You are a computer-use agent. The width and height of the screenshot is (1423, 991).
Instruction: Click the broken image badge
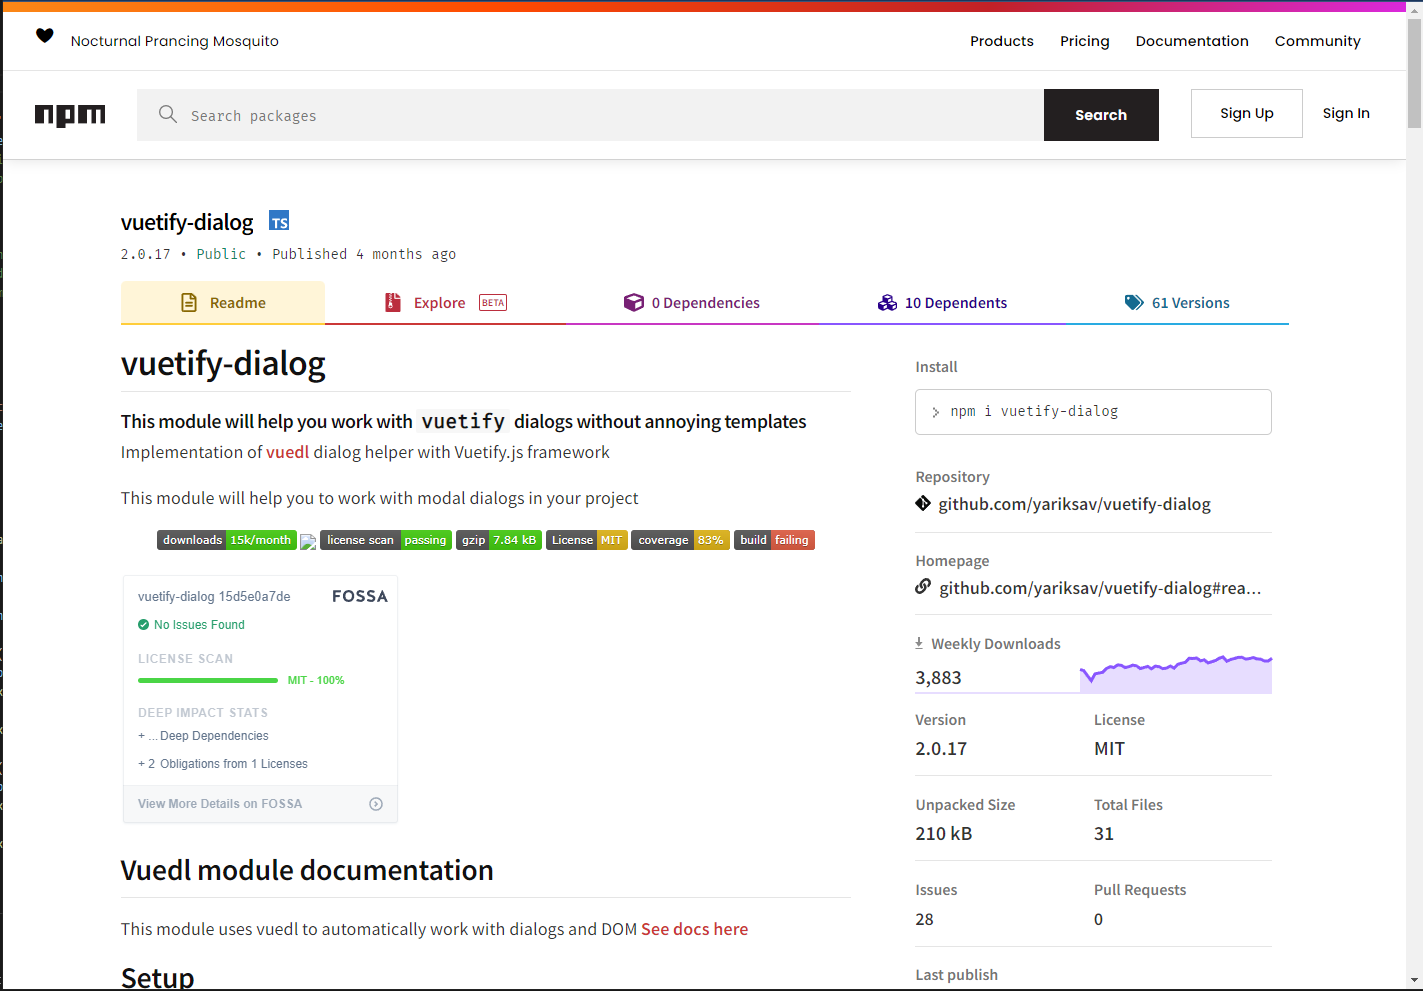[308, 541]
